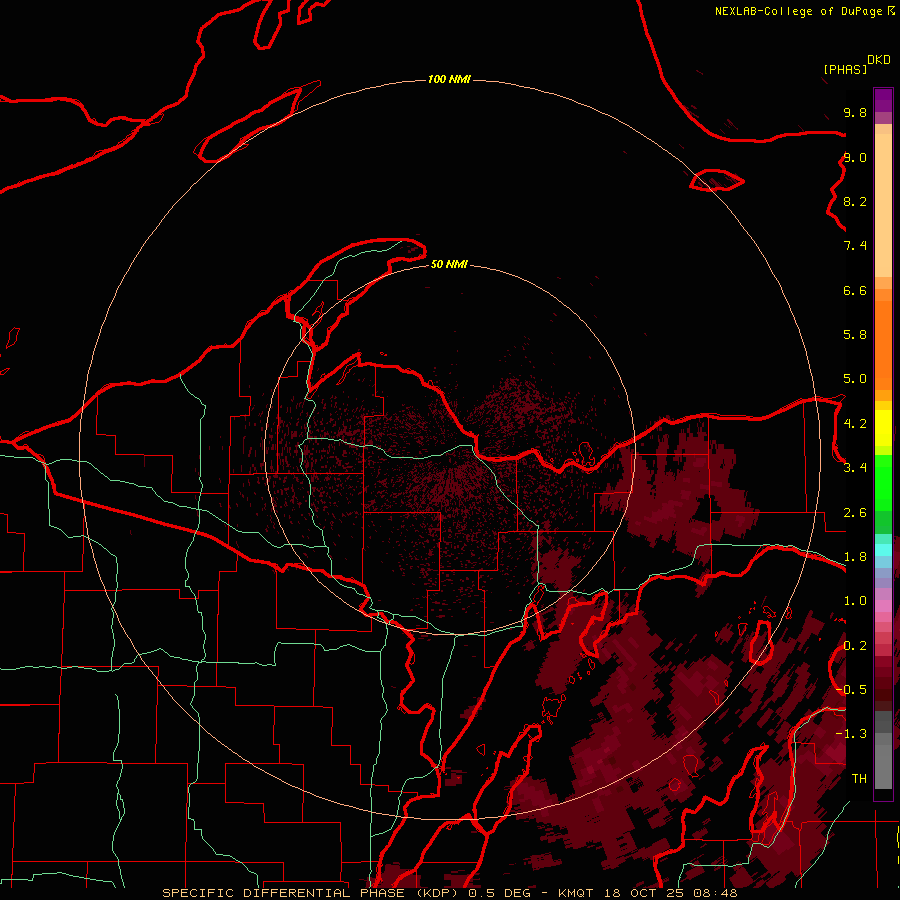Click the '18 OCT 25 08:48' timestamp
The width and height of the screenshot is (900, 900).
pyautogui.click(x=670, y=893)
